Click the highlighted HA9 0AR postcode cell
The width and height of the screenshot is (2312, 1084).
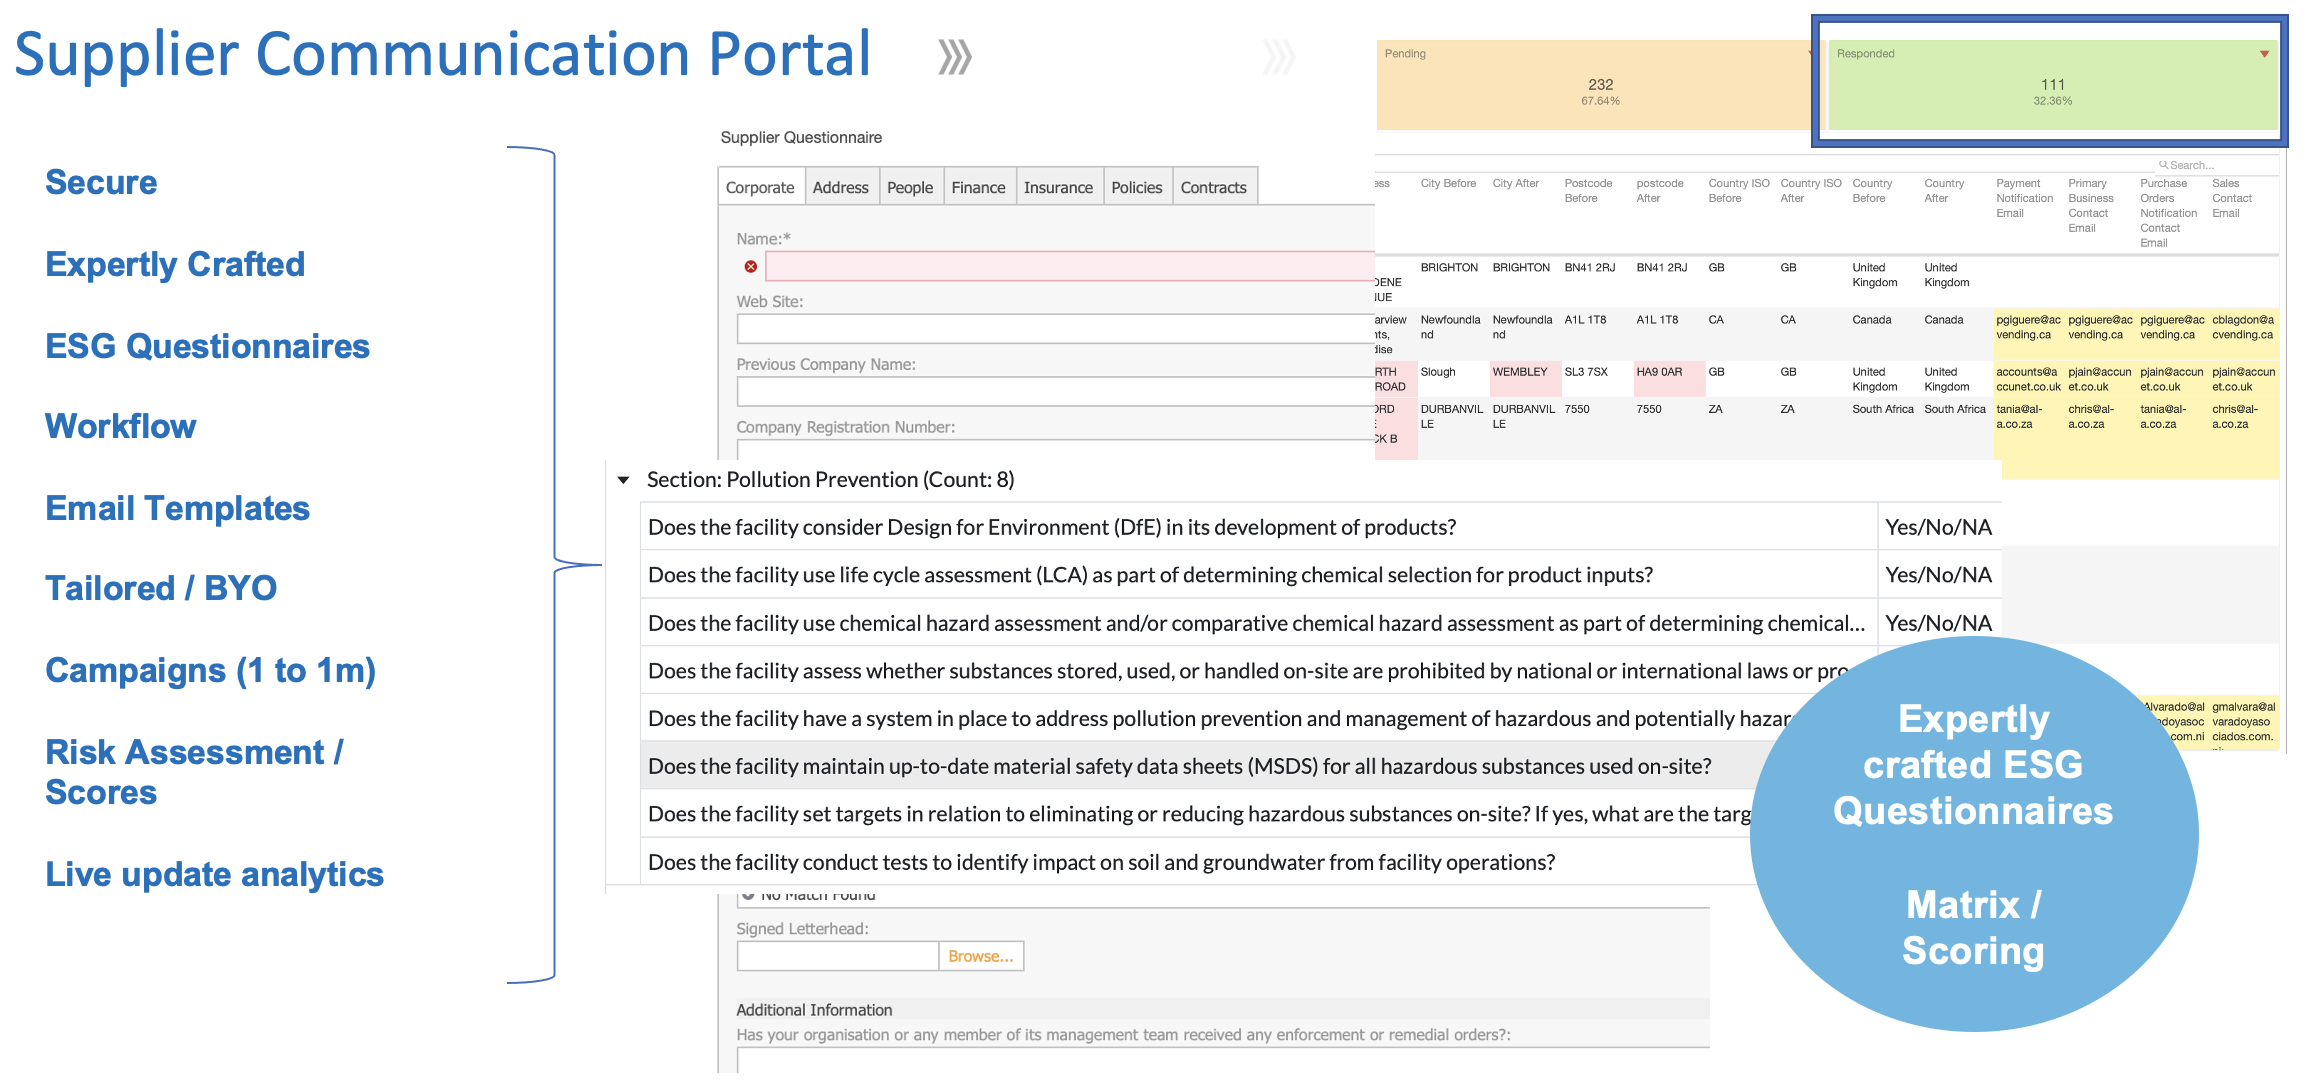[x=1668, y=379]
